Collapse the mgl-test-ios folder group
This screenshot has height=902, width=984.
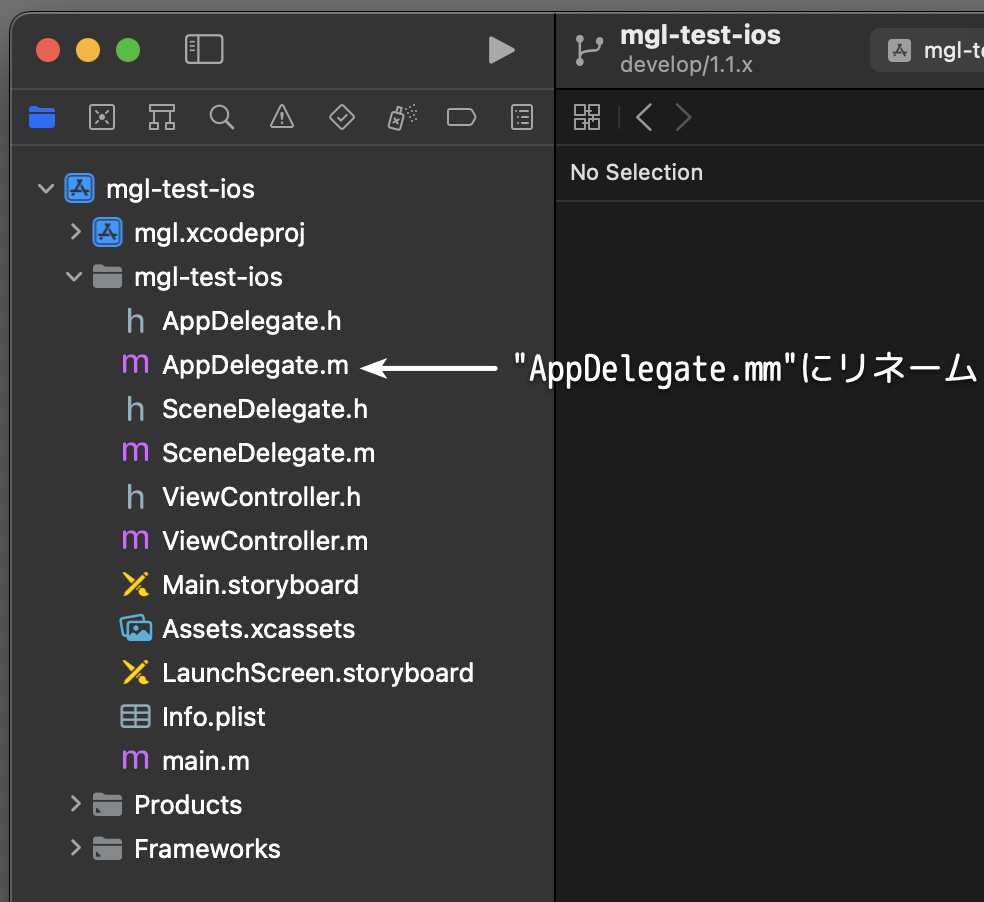coord(74,276)
